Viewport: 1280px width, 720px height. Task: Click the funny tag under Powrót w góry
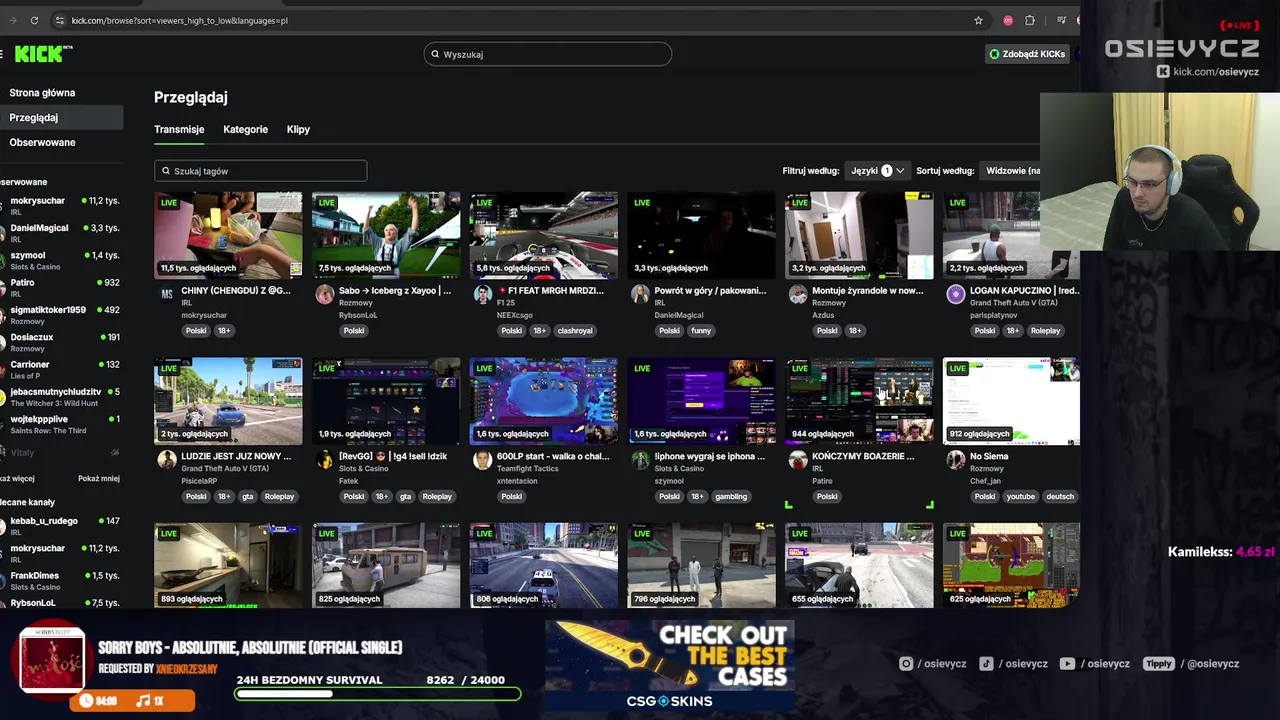701,331
